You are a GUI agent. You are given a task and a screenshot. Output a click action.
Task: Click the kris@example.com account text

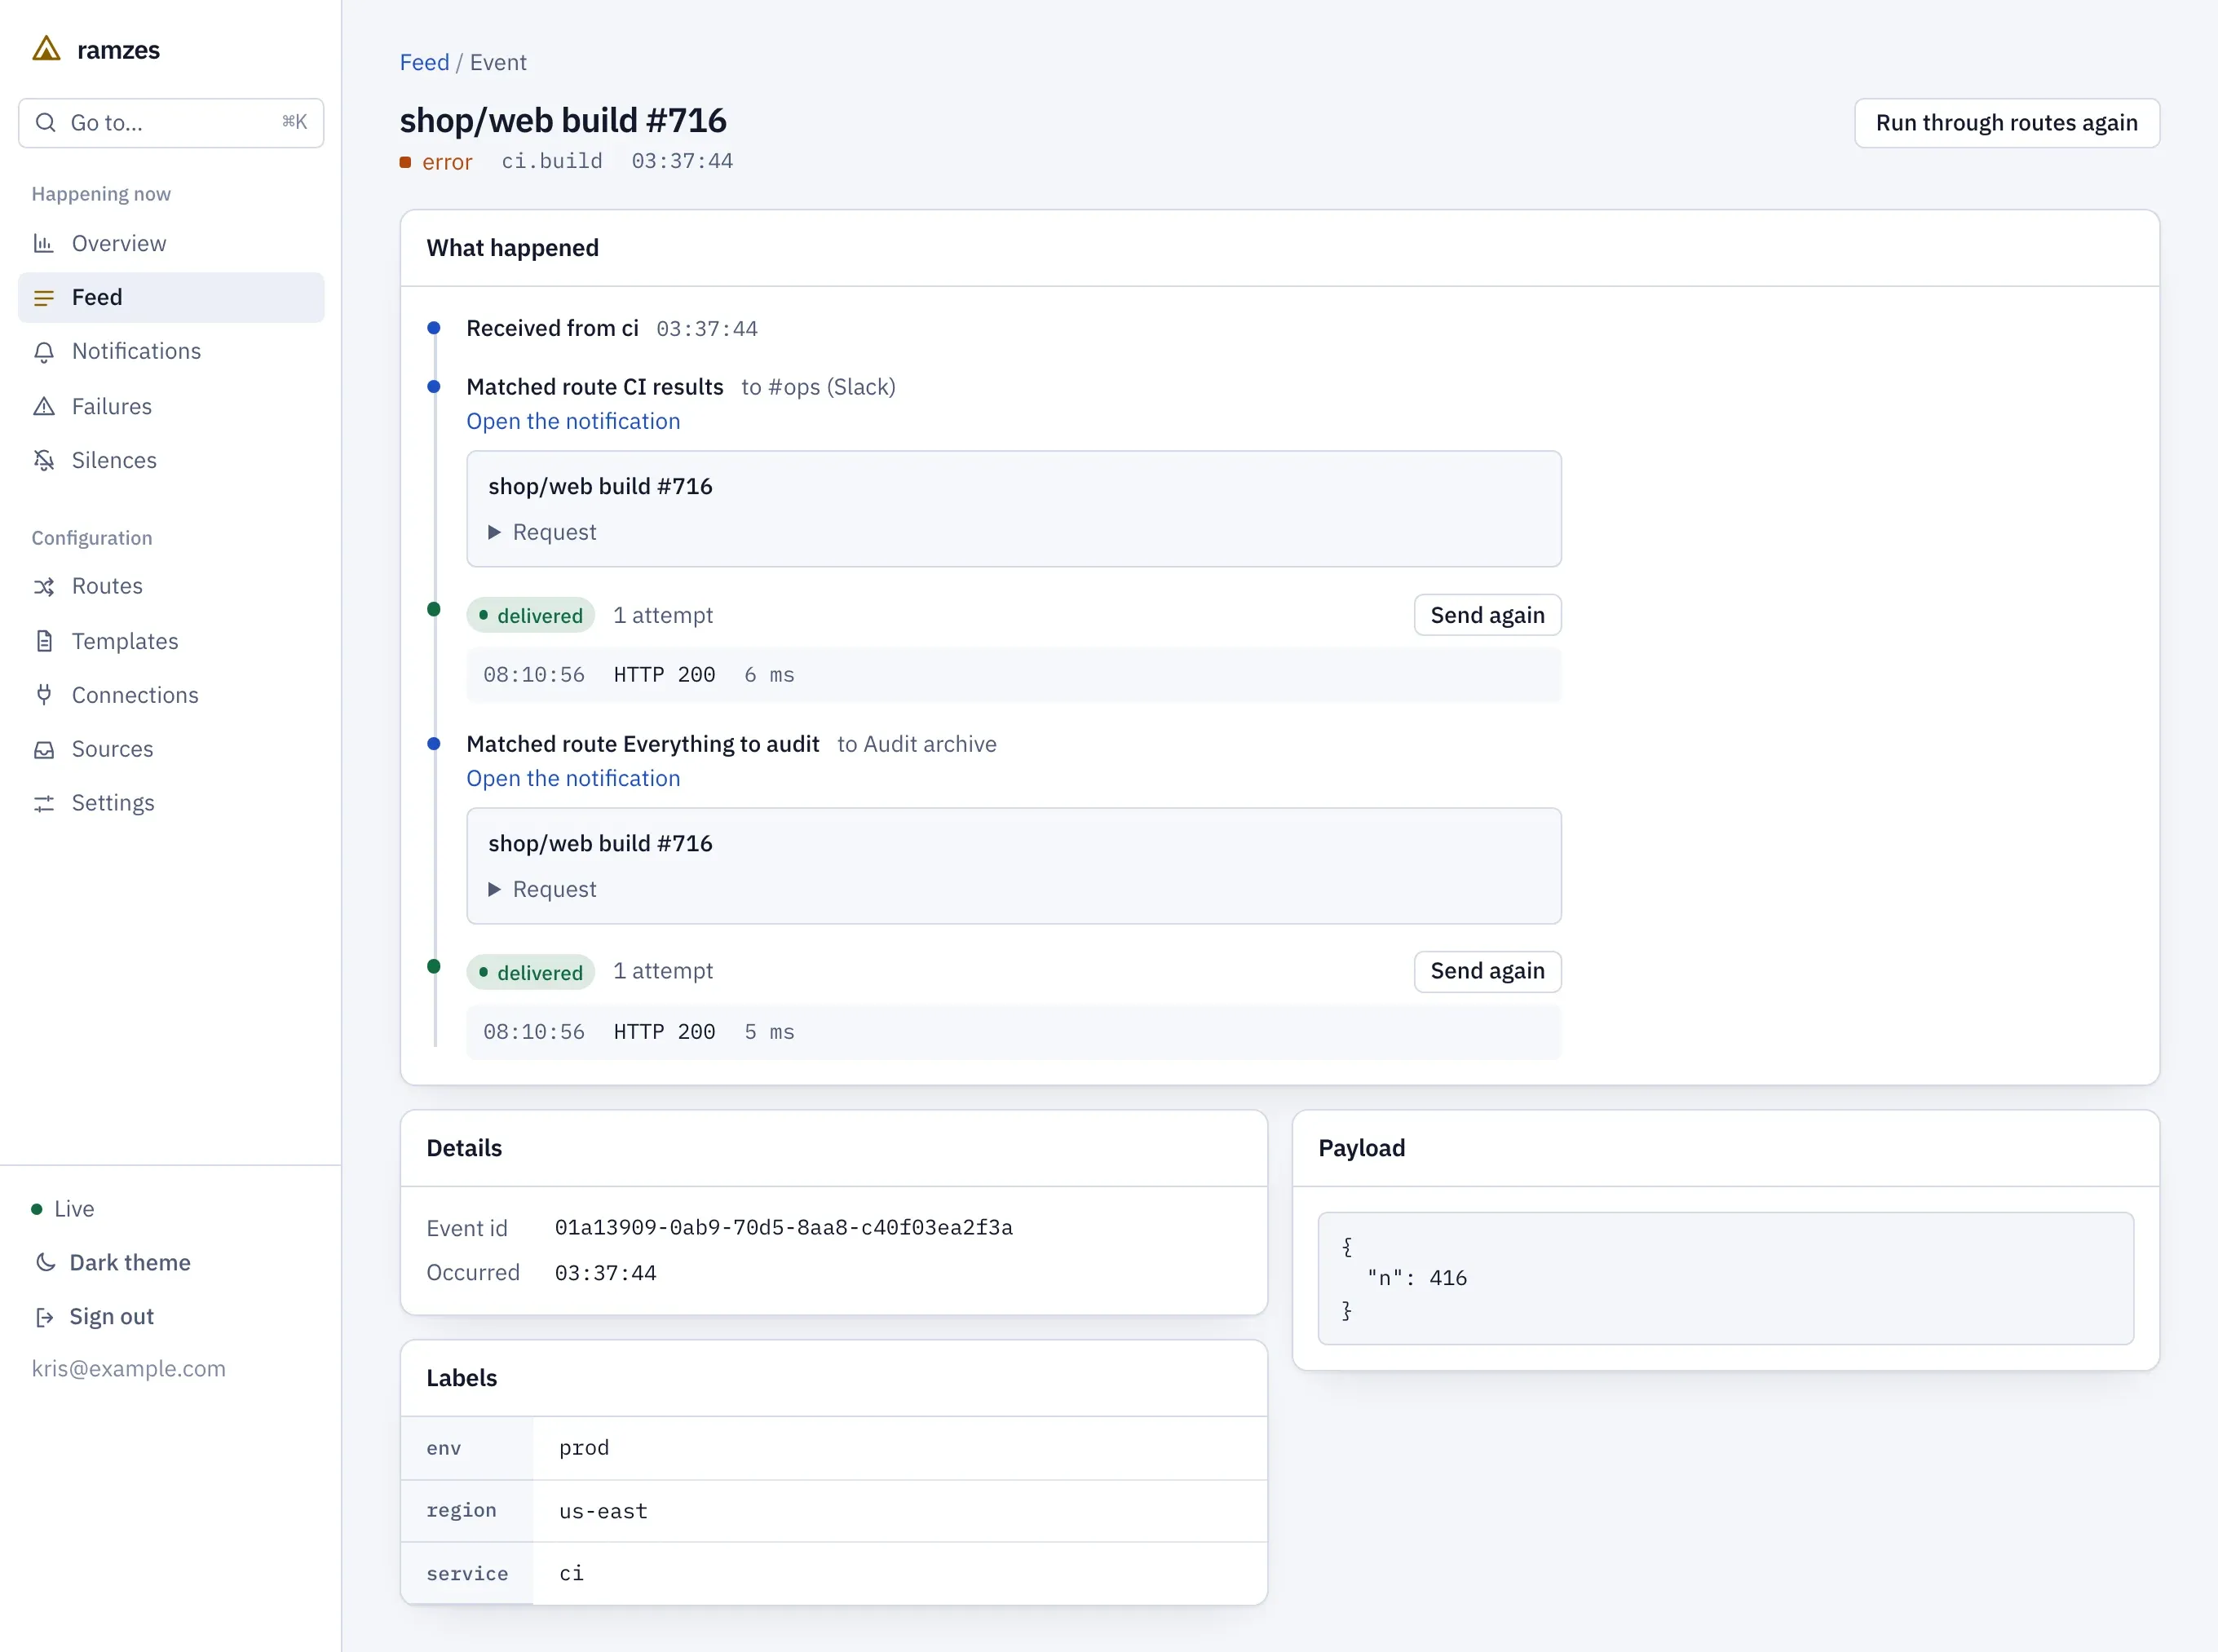point(129,1368)
